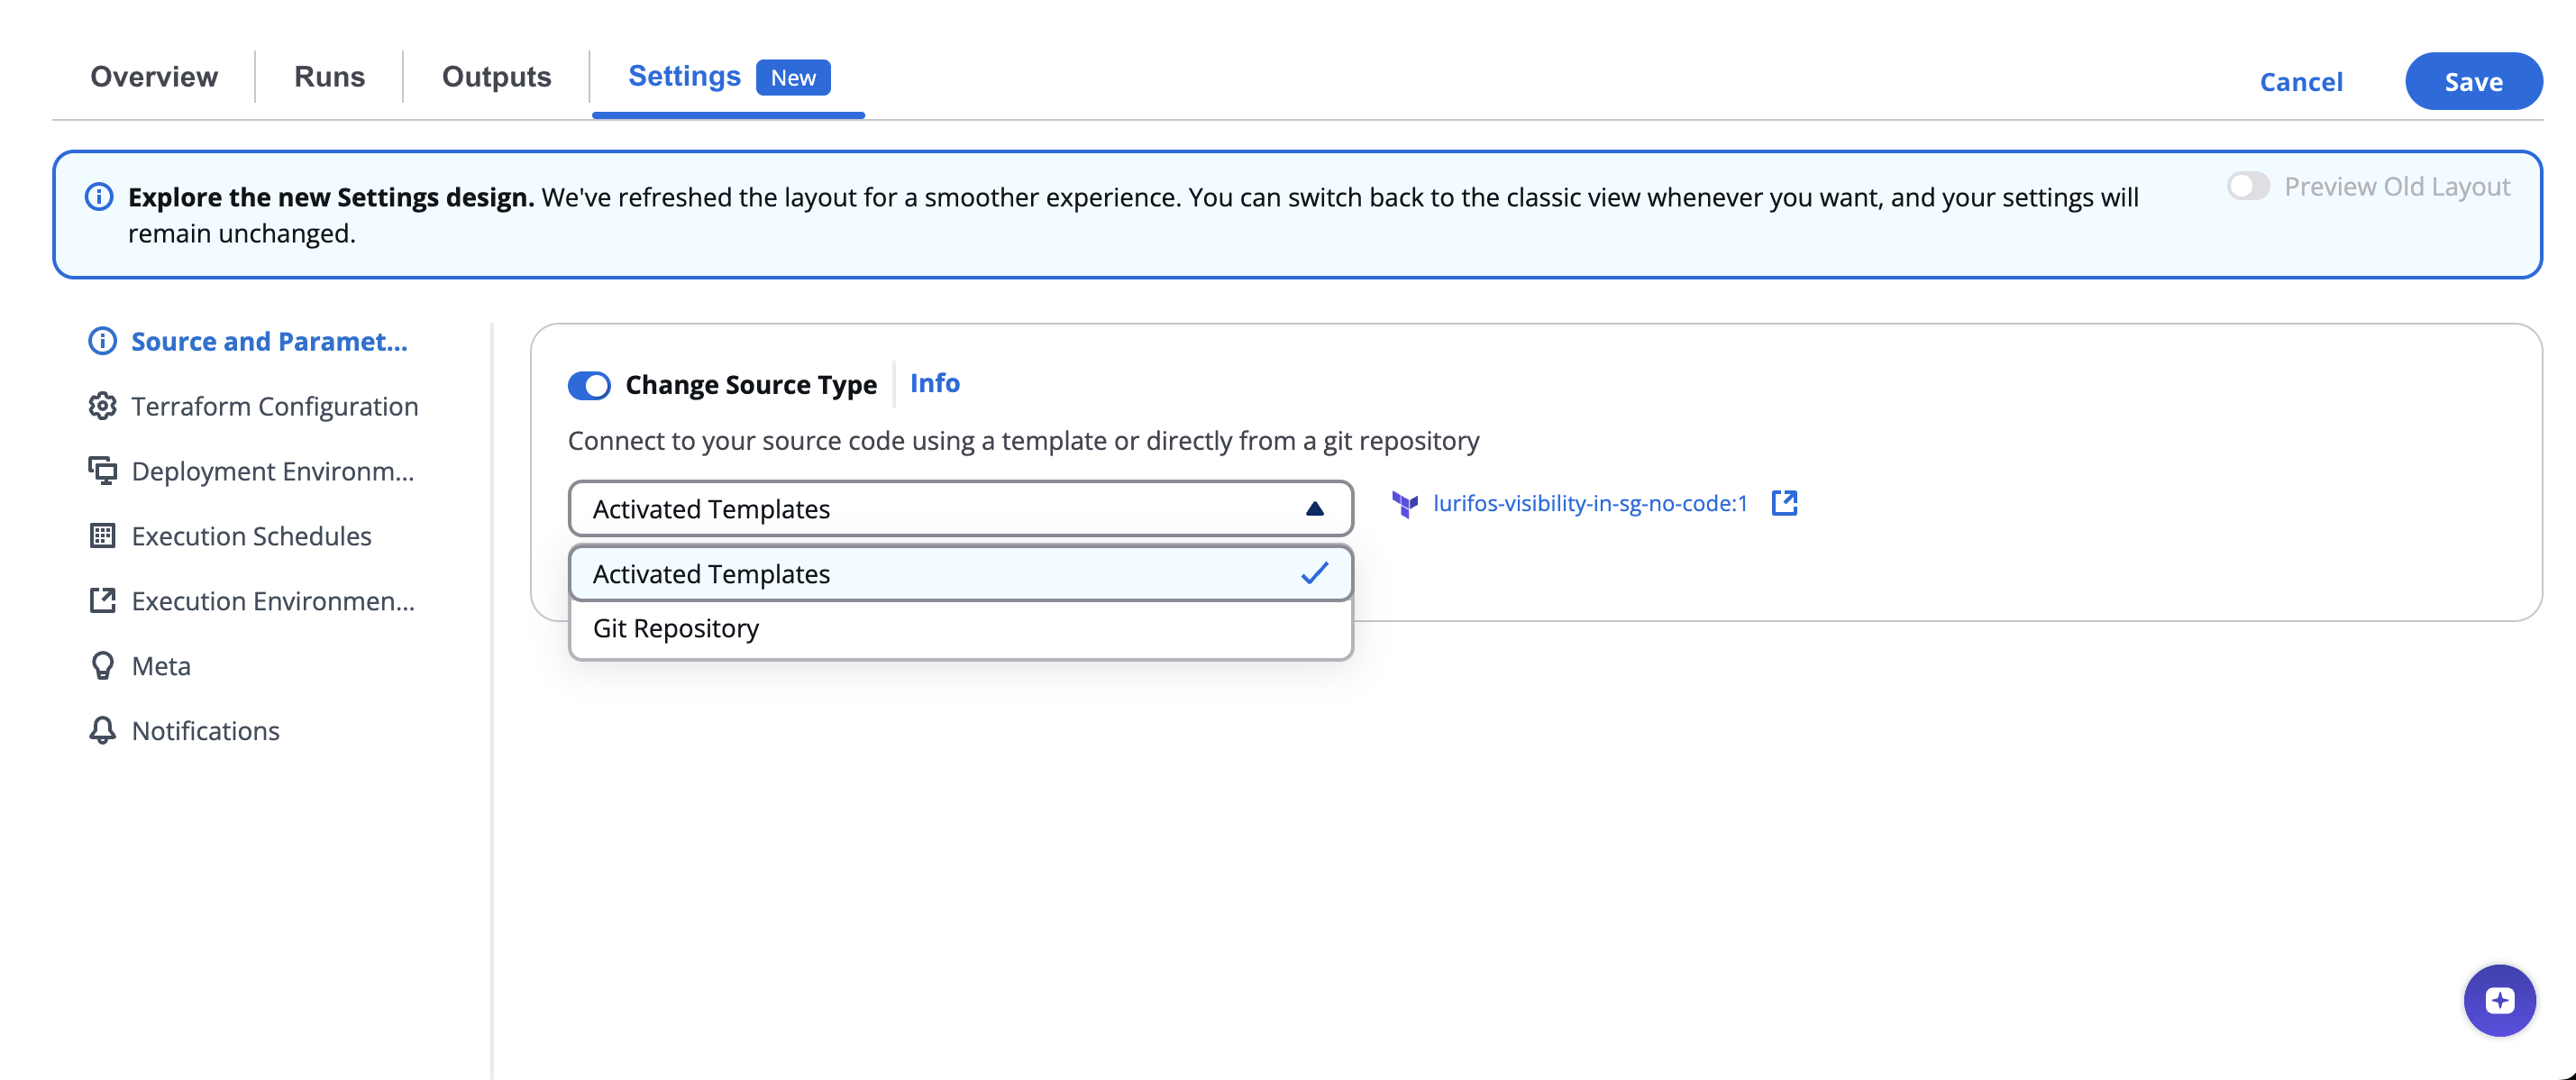Open the Outputs tab
2576x1080 pixels.
[x=496, y=77]
